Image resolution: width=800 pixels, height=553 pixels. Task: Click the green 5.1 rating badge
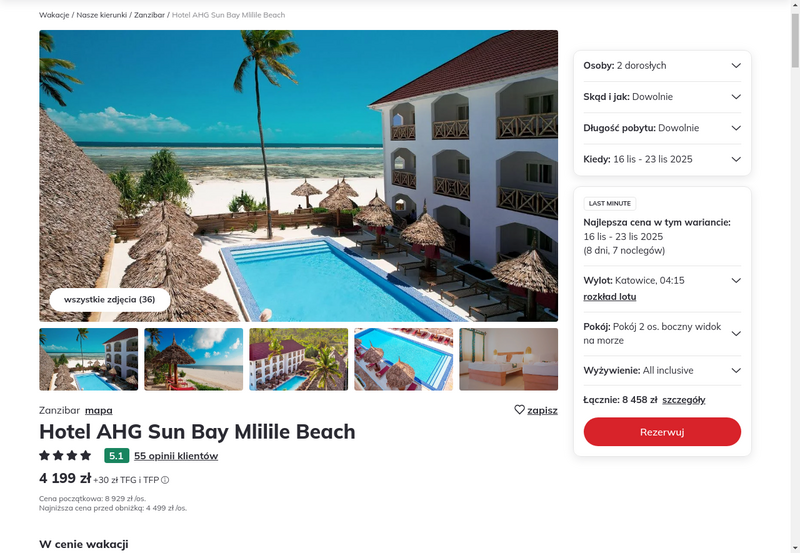(116, 456)
